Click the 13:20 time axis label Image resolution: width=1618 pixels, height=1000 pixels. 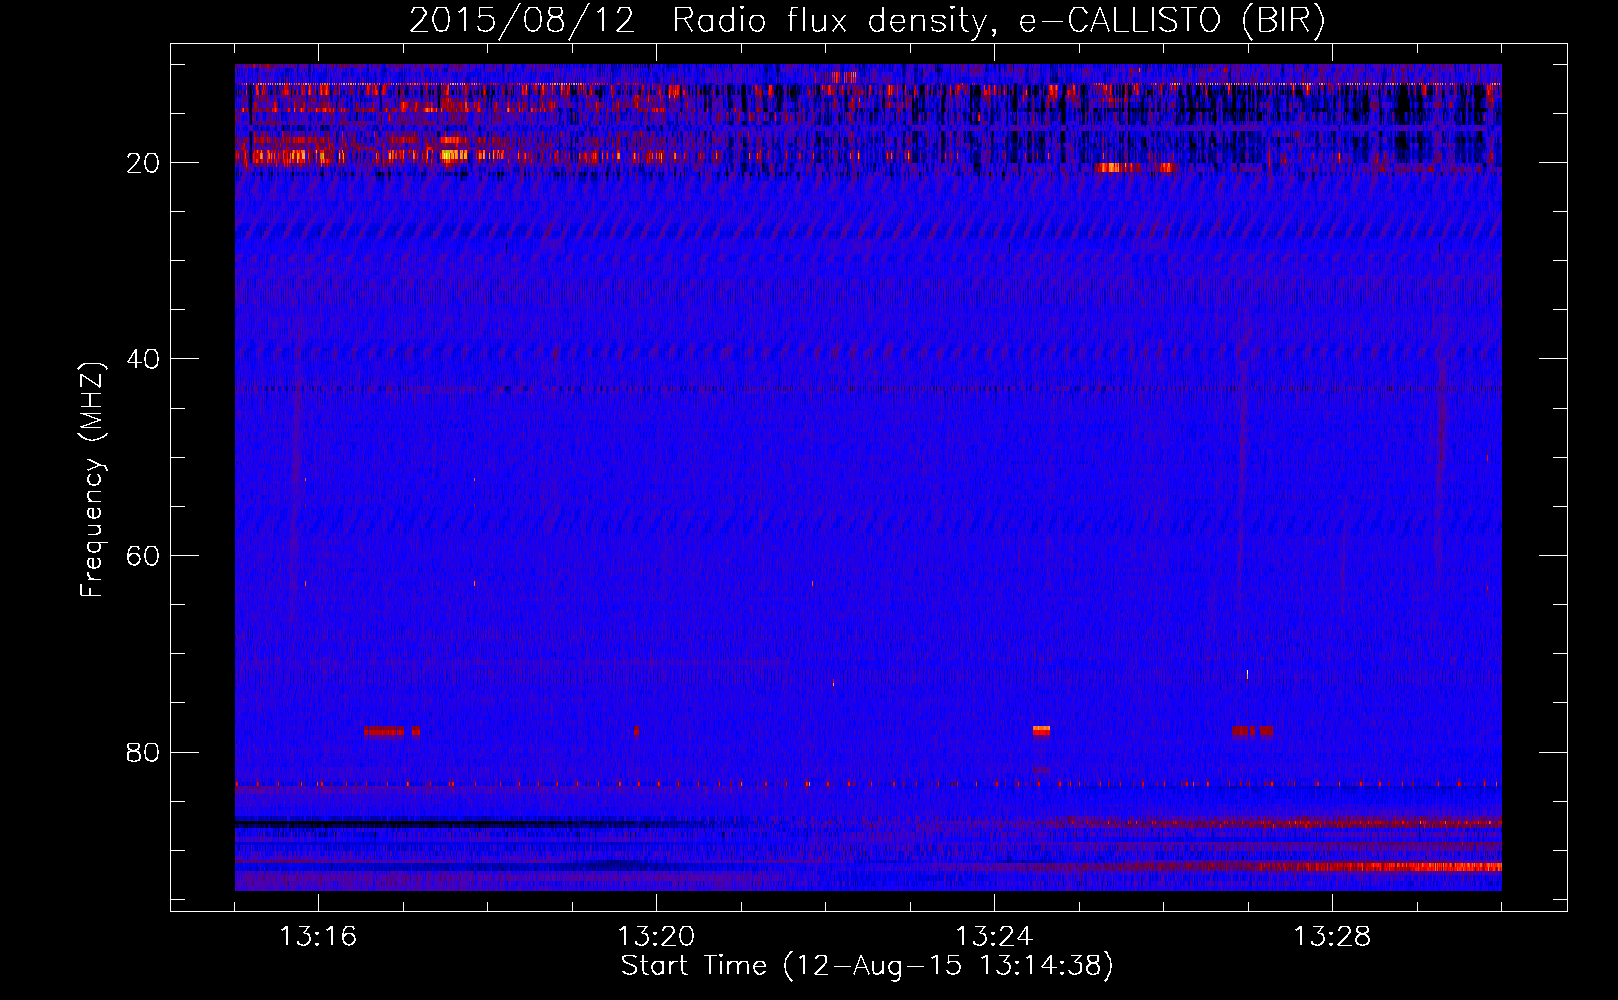[656, 937]
